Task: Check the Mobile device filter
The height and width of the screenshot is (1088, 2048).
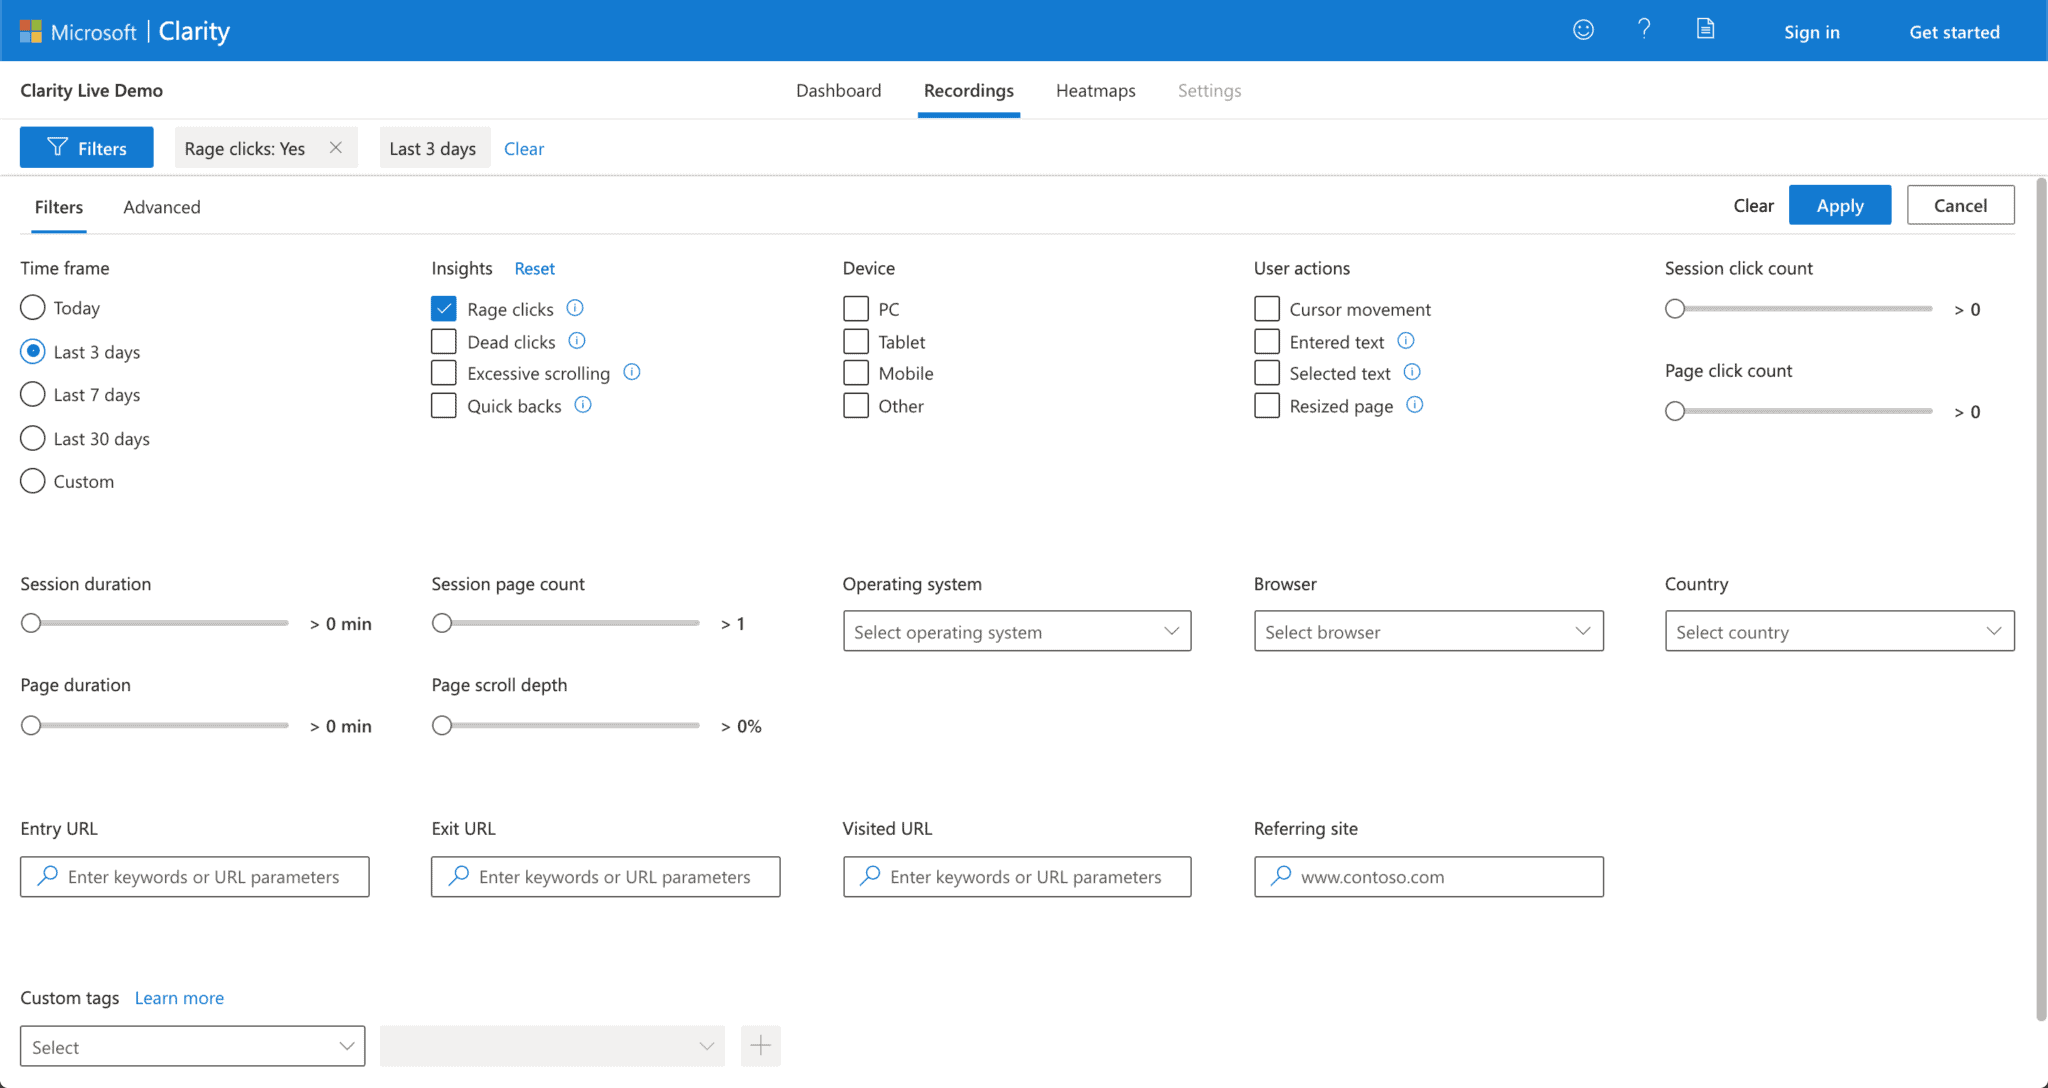Action: pos(855,372)
